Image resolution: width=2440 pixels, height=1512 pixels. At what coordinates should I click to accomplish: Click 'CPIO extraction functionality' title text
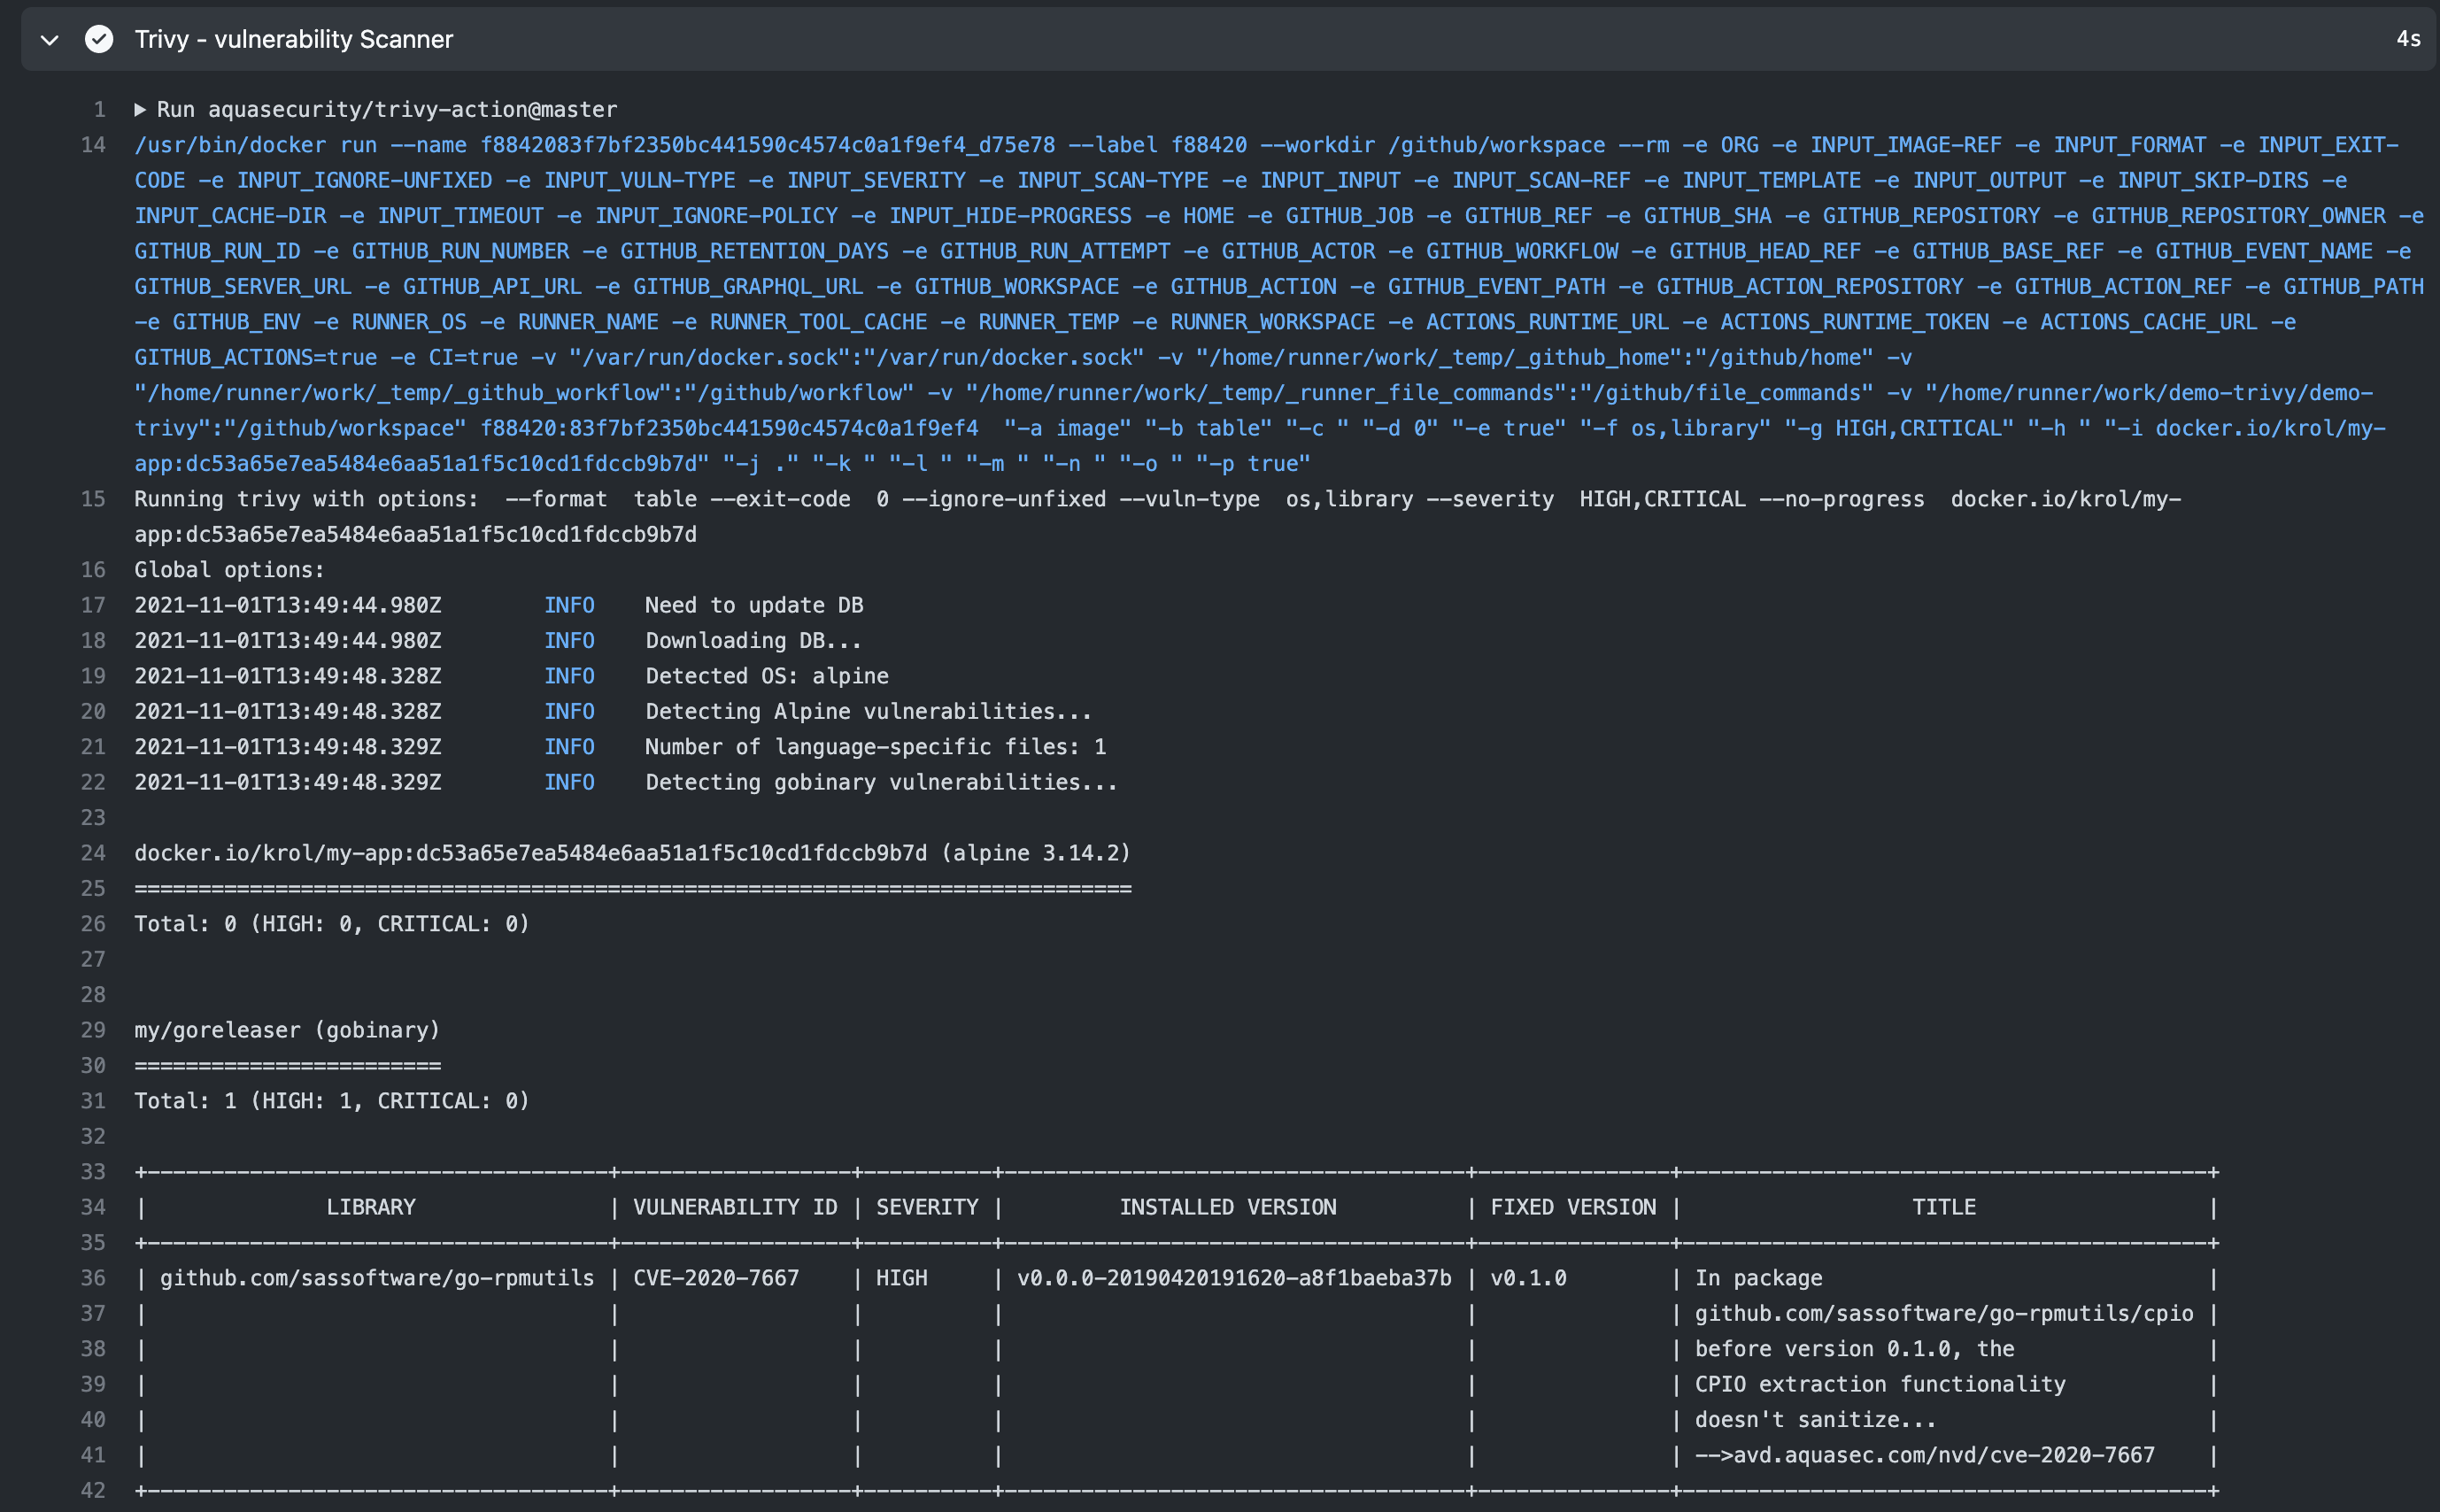pos(1880,1384)
